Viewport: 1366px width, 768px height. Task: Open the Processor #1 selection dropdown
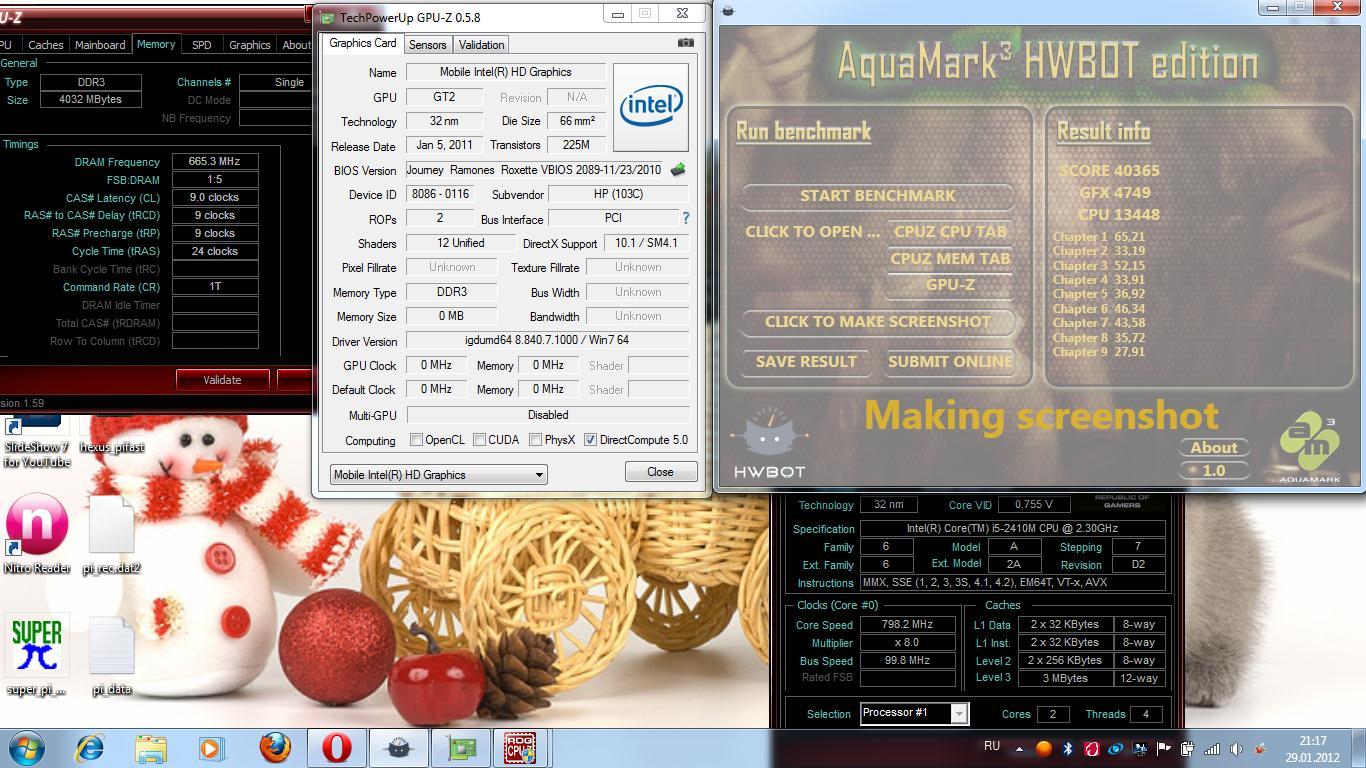tap(914, 713)
